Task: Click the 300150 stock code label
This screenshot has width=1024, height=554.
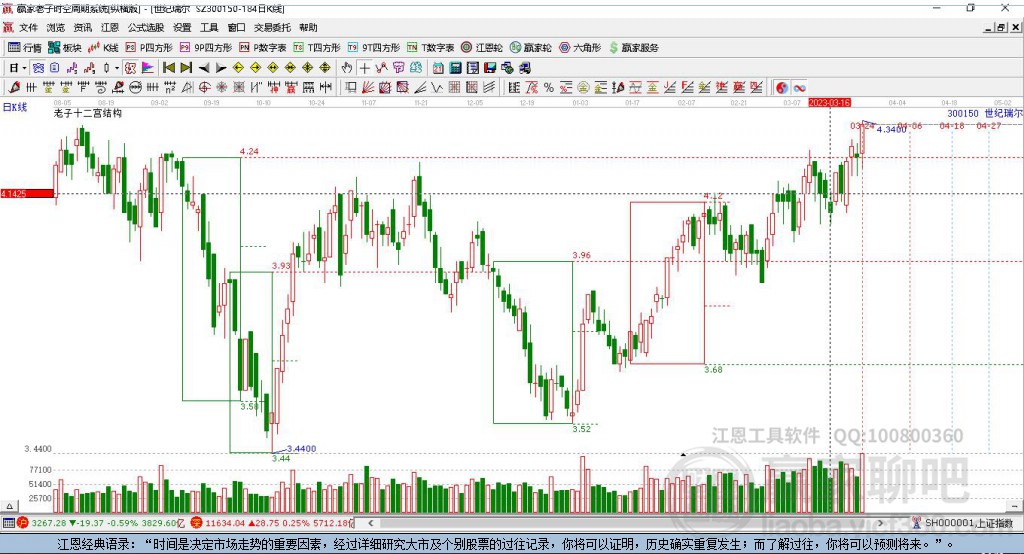Action: [963, 113]
